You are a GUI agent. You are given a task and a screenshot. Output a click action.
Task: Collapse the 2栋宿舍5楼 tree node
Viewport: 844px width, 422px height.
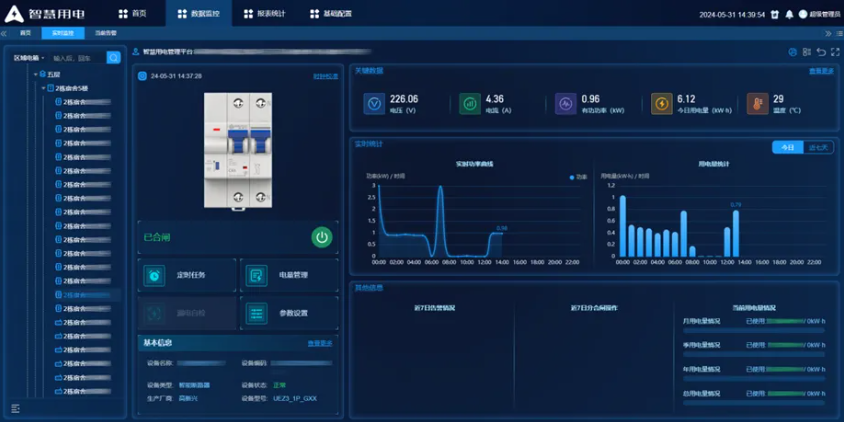pos(44,88)
